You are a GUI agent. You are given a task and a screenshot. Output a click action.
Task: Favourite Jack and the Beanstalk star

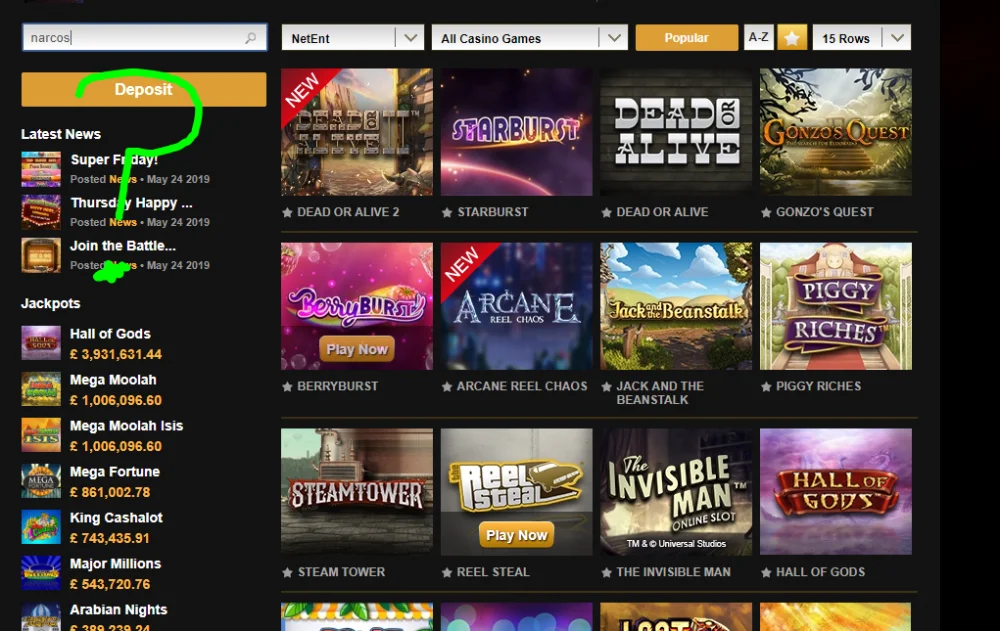tap(607, 387)
